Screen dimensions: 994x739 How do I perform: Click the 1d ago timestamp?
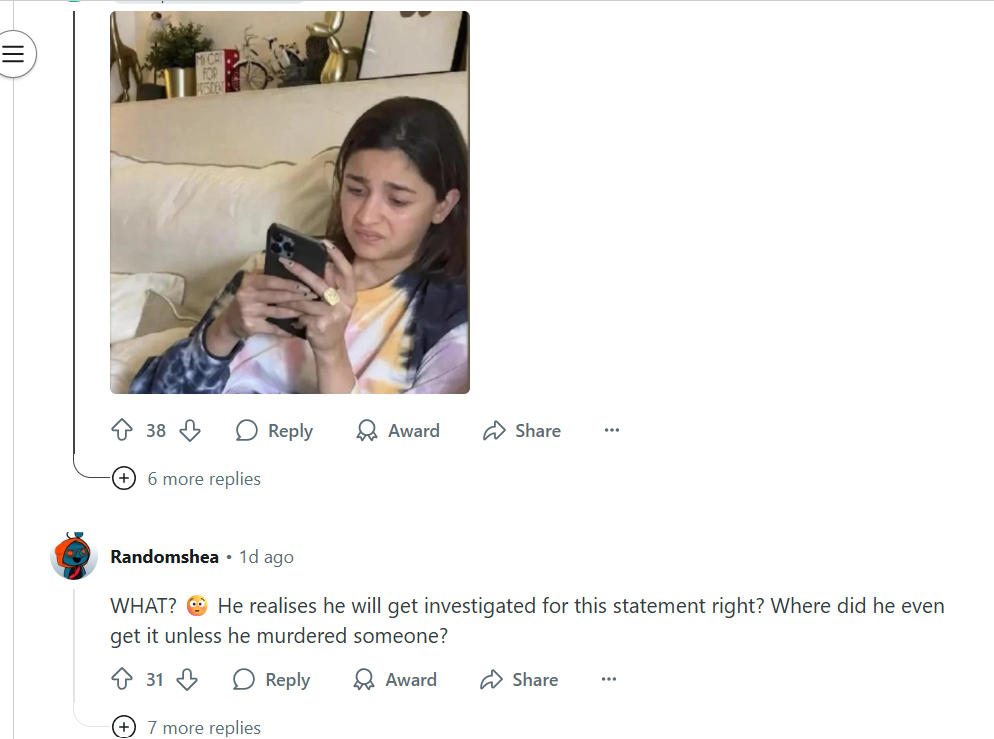pyautogui.click(x=266, y=557)
